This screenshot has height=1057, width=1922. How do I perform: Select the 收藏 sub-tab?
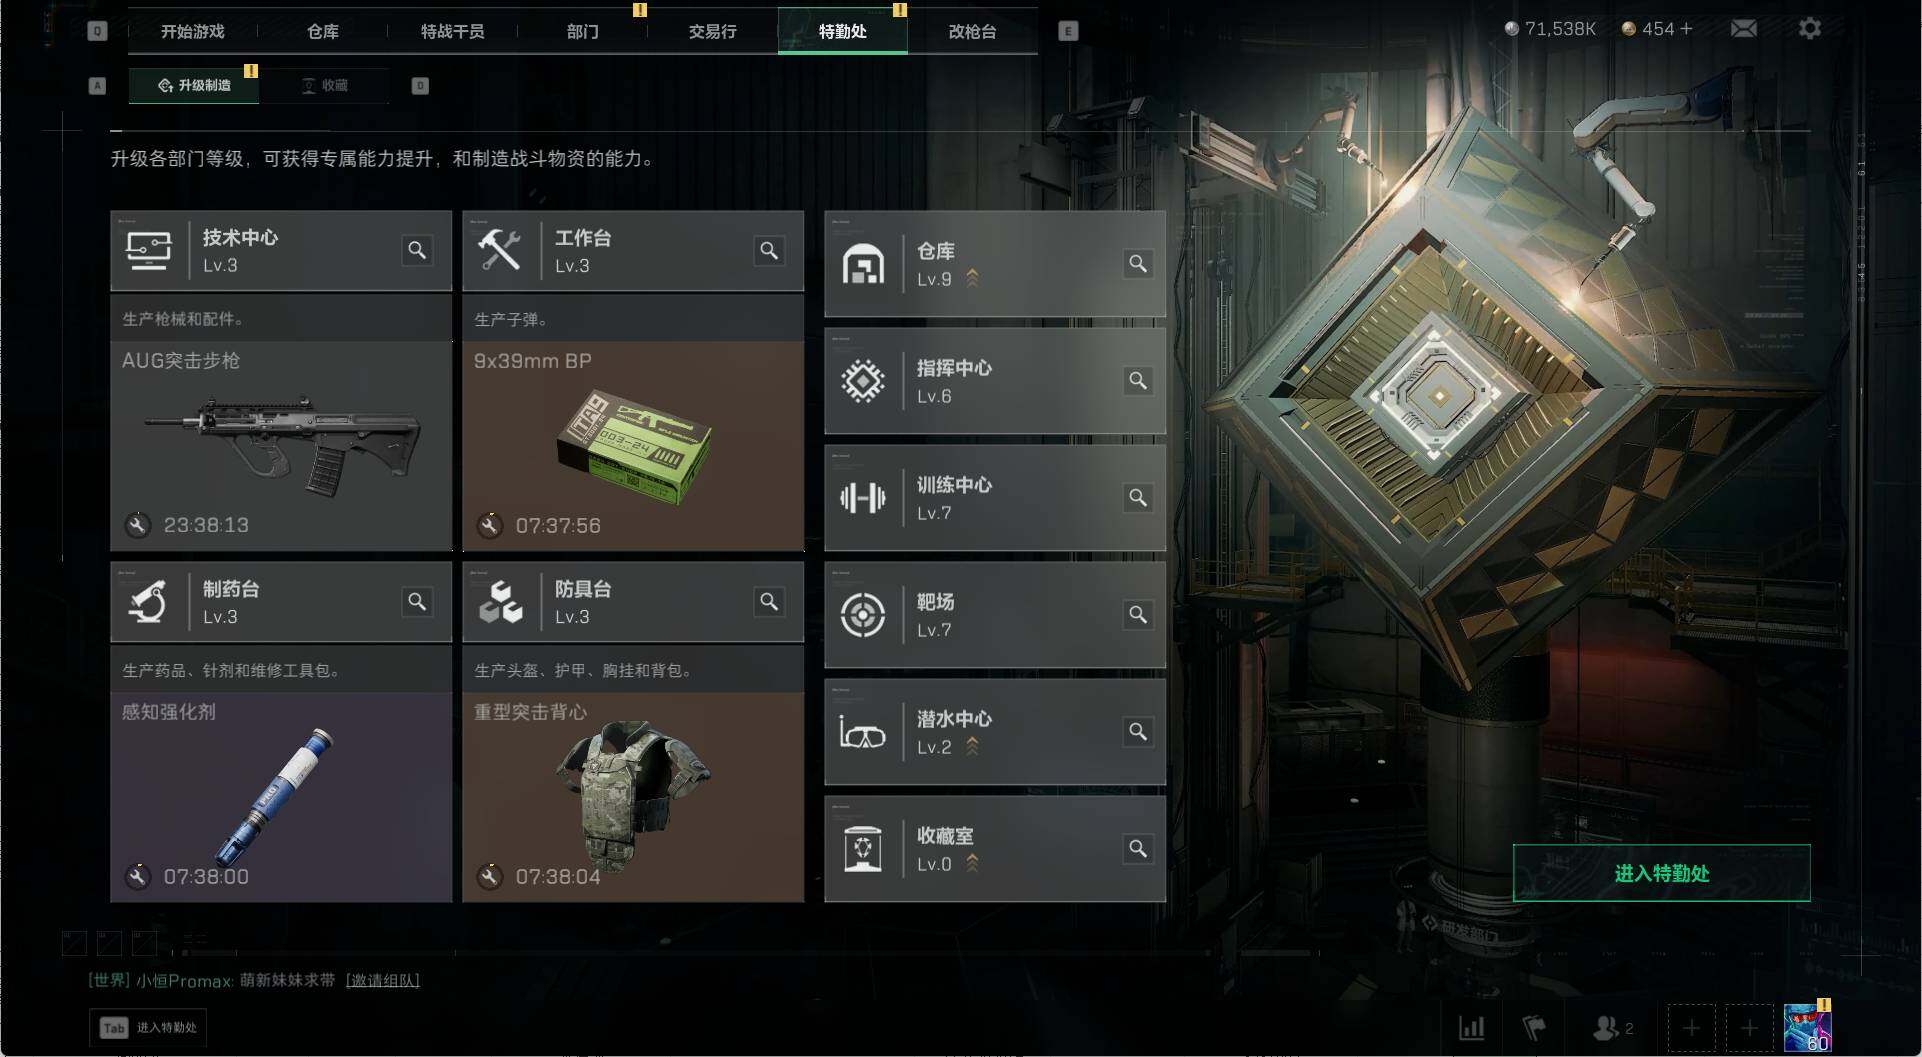pos(325,85)
